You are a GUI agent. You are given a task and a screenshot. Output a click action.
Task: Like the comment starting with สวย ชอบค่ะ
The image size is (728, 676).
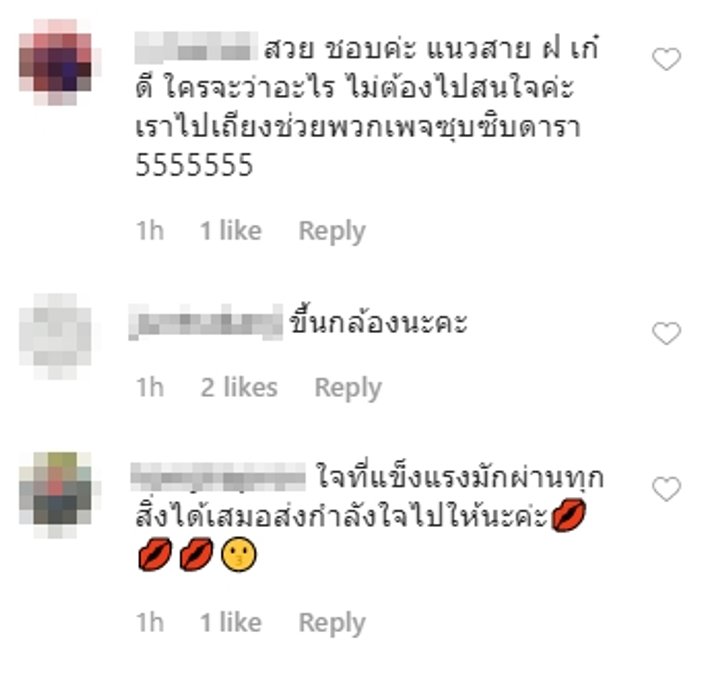666,59
